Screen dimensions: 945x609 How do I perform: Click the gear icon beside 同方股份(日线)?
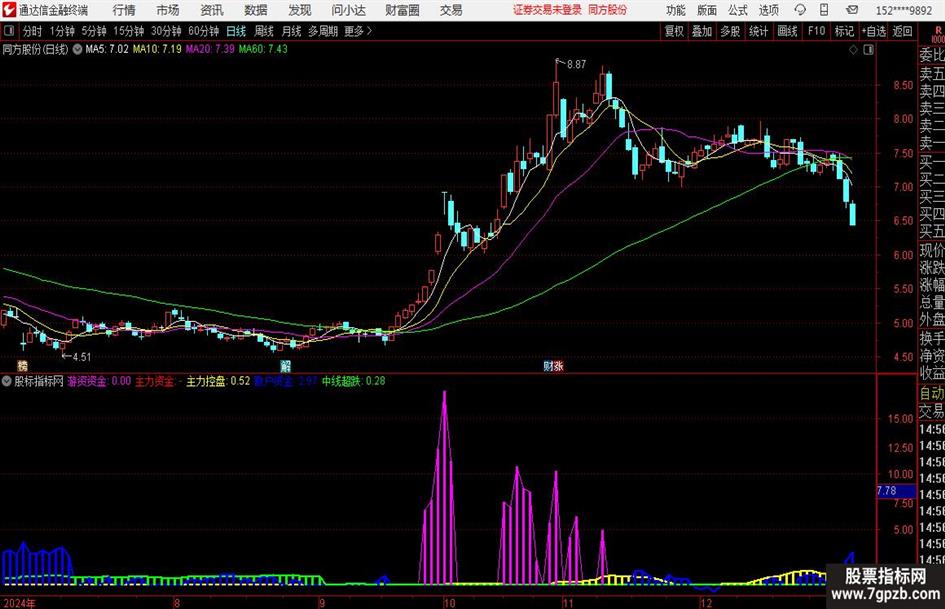77,49
